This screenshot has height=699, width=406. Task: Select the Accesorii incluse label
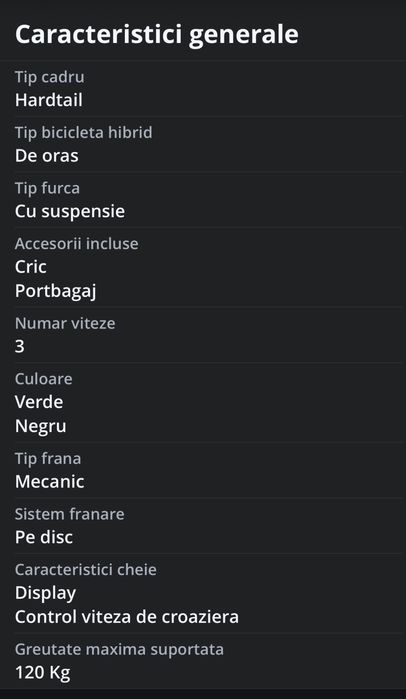(x=77, y=243)
